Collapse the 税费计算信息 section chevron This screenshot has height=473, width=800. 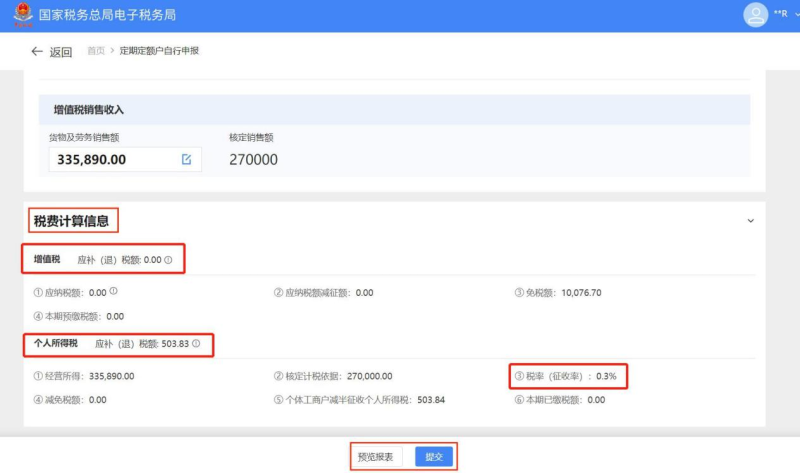tap(750, 220)
